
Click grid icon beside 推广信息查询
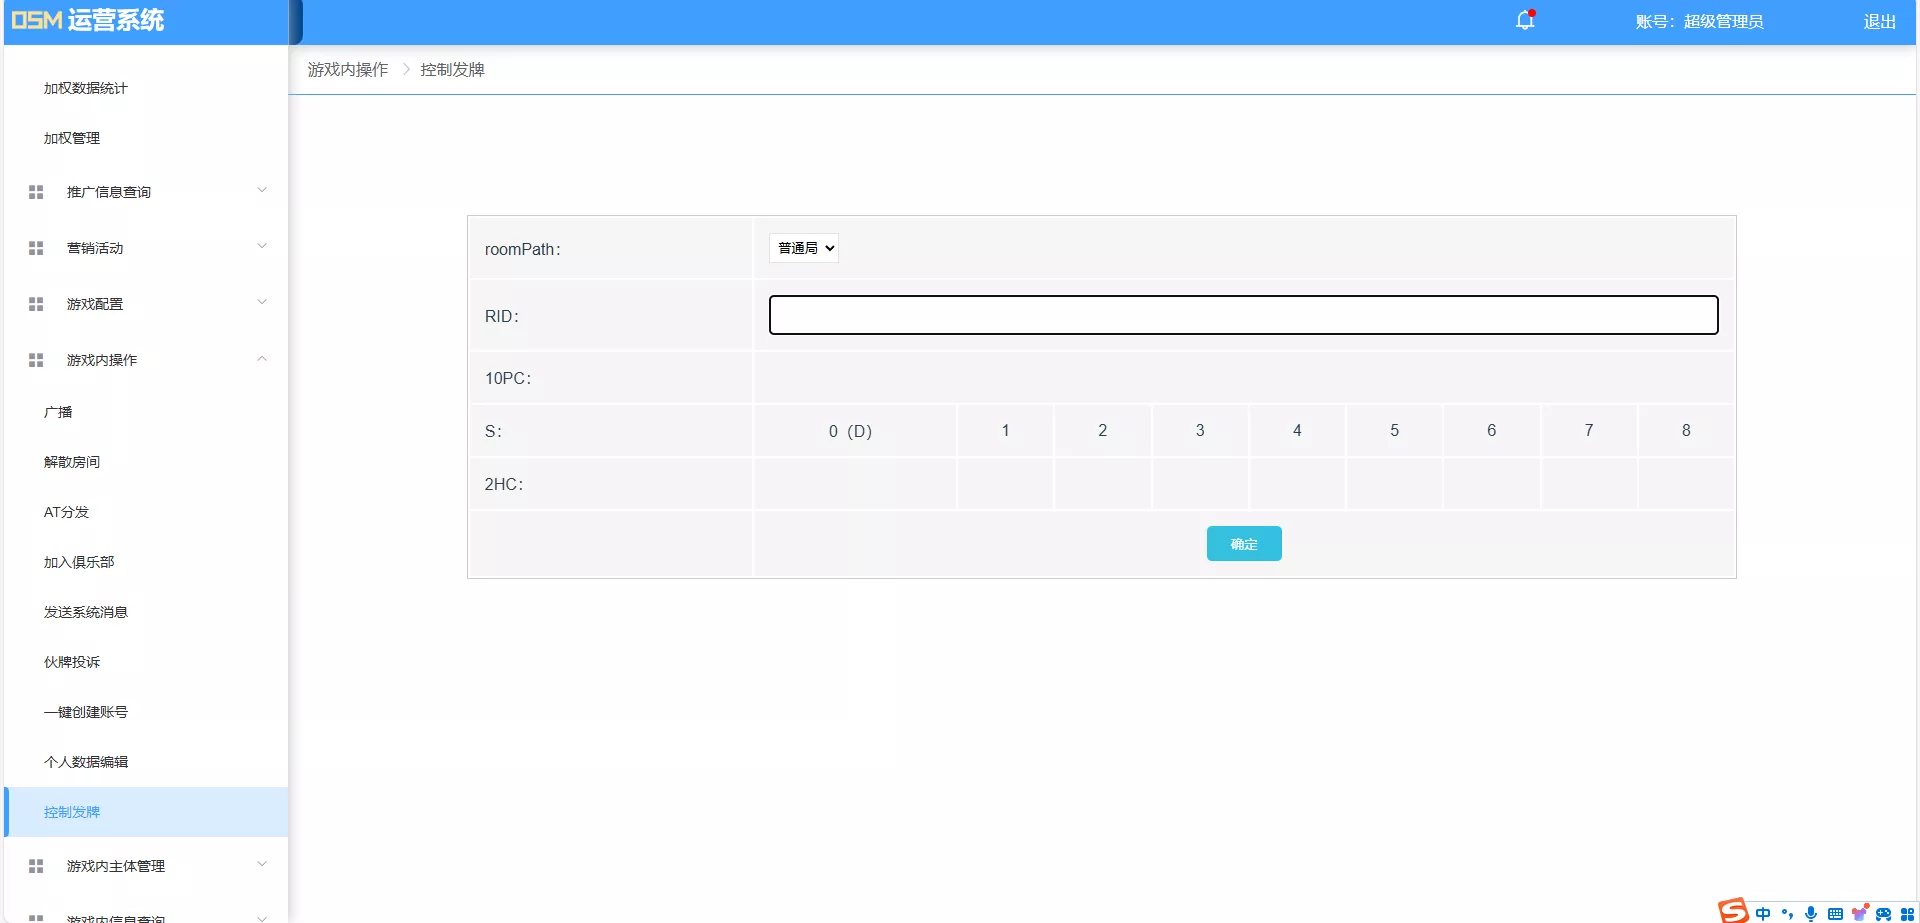(x=36, y=192)
